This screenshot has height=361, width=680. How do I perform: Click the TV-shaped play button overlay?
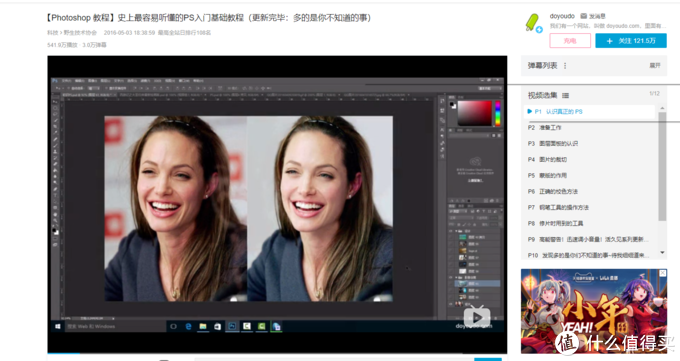(x=477, y=317)
